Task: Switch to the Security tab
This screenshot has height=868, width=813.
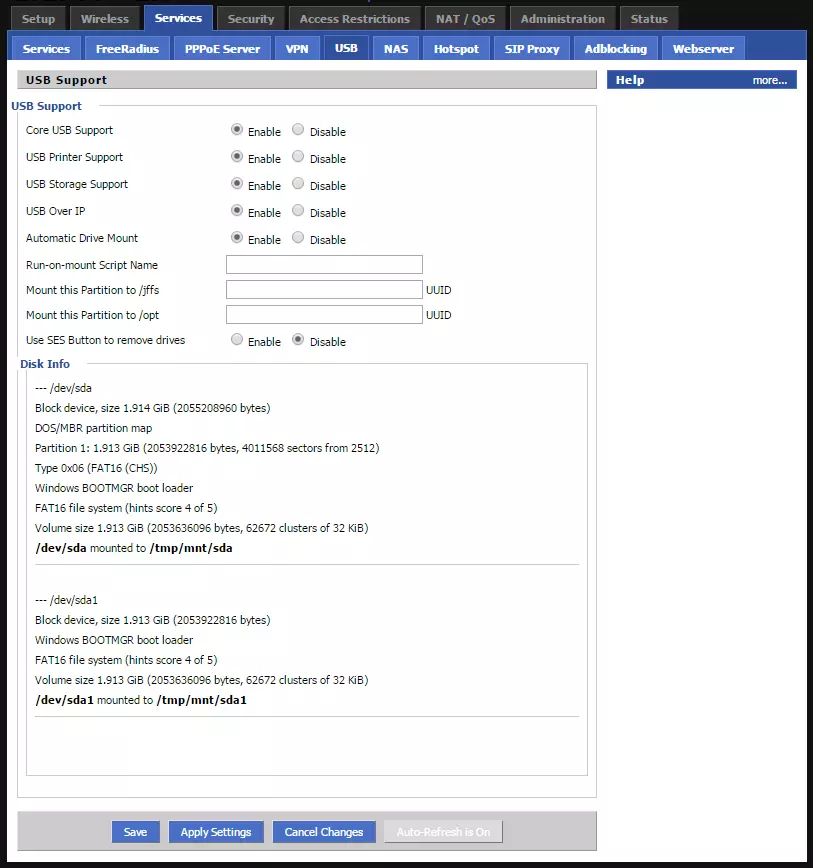Action: (250, 17)
